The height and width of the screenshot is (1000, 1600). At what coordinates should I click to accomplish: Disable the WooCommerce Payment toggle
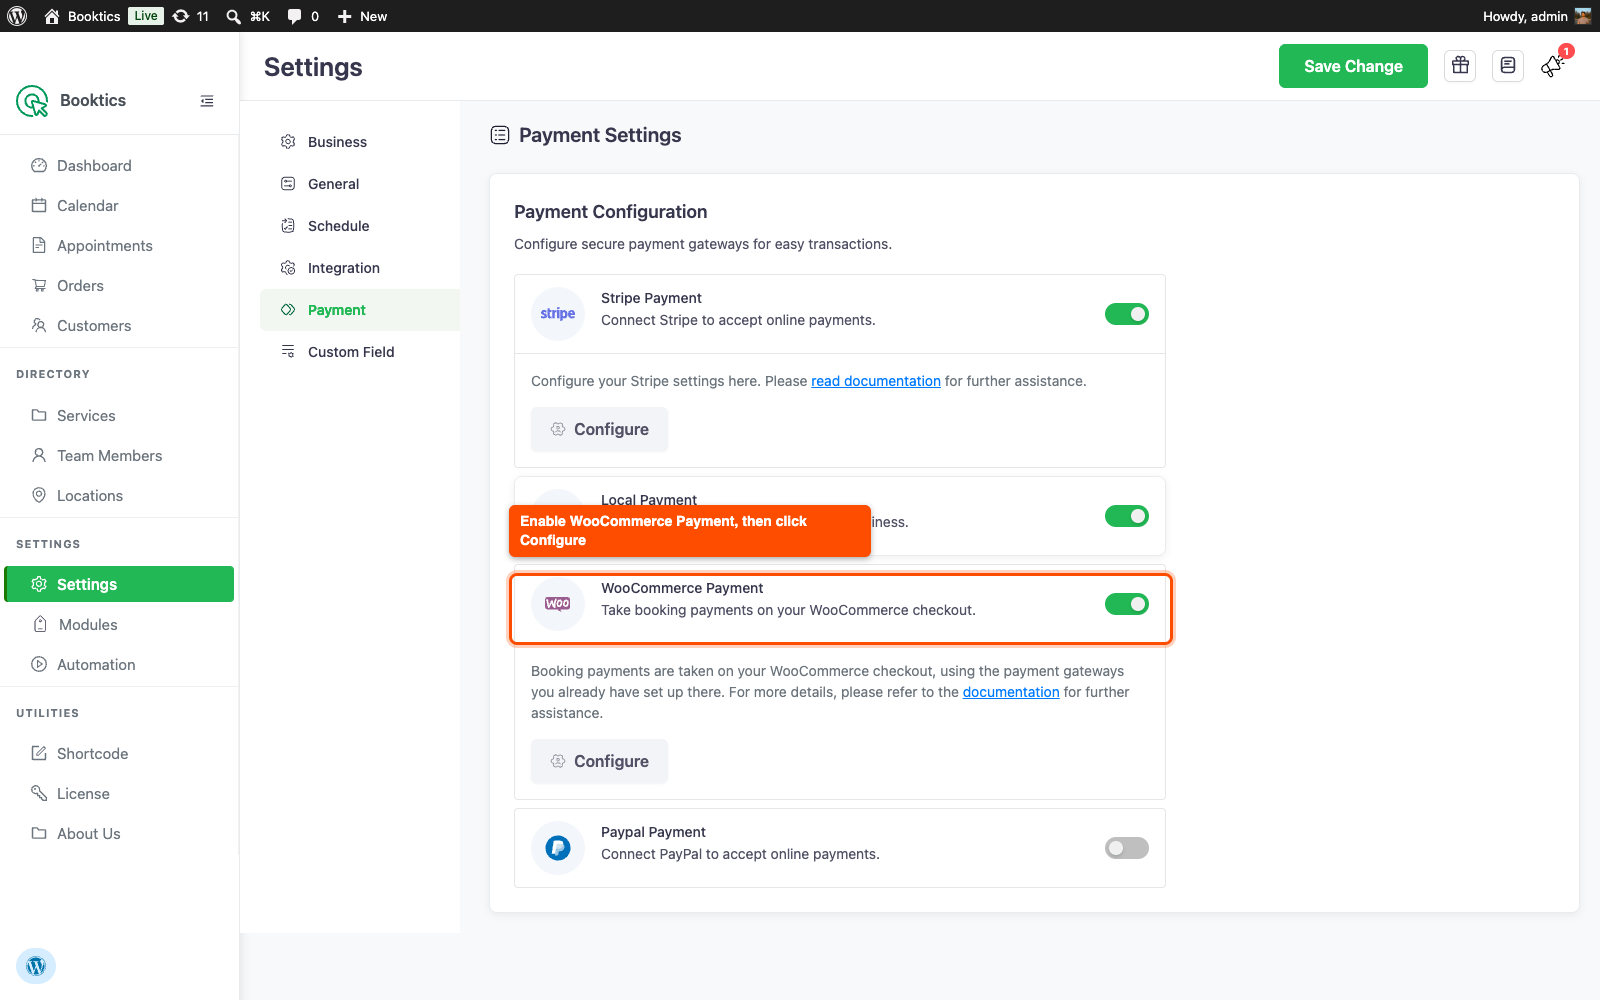click(x=1127, y=604)
